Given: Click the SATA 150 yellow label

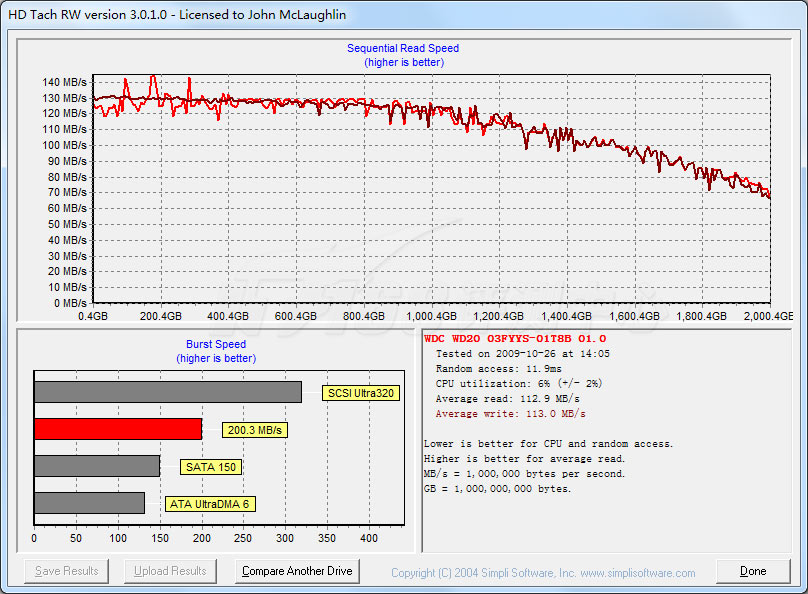Looking at the screenshot, I should pos(212,467).
